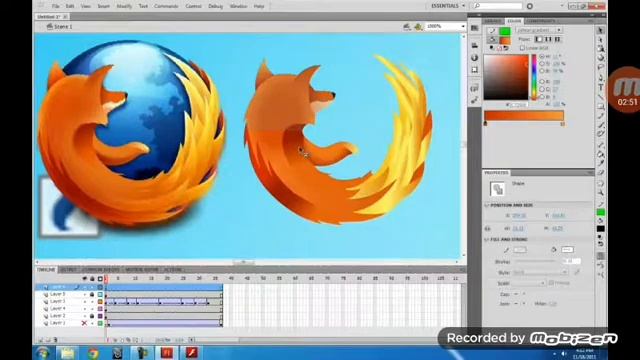Image resolution: width=640 pixels, height=360 pixels.
Task: Select the first B brightness radio button
Action: point(542,71)
